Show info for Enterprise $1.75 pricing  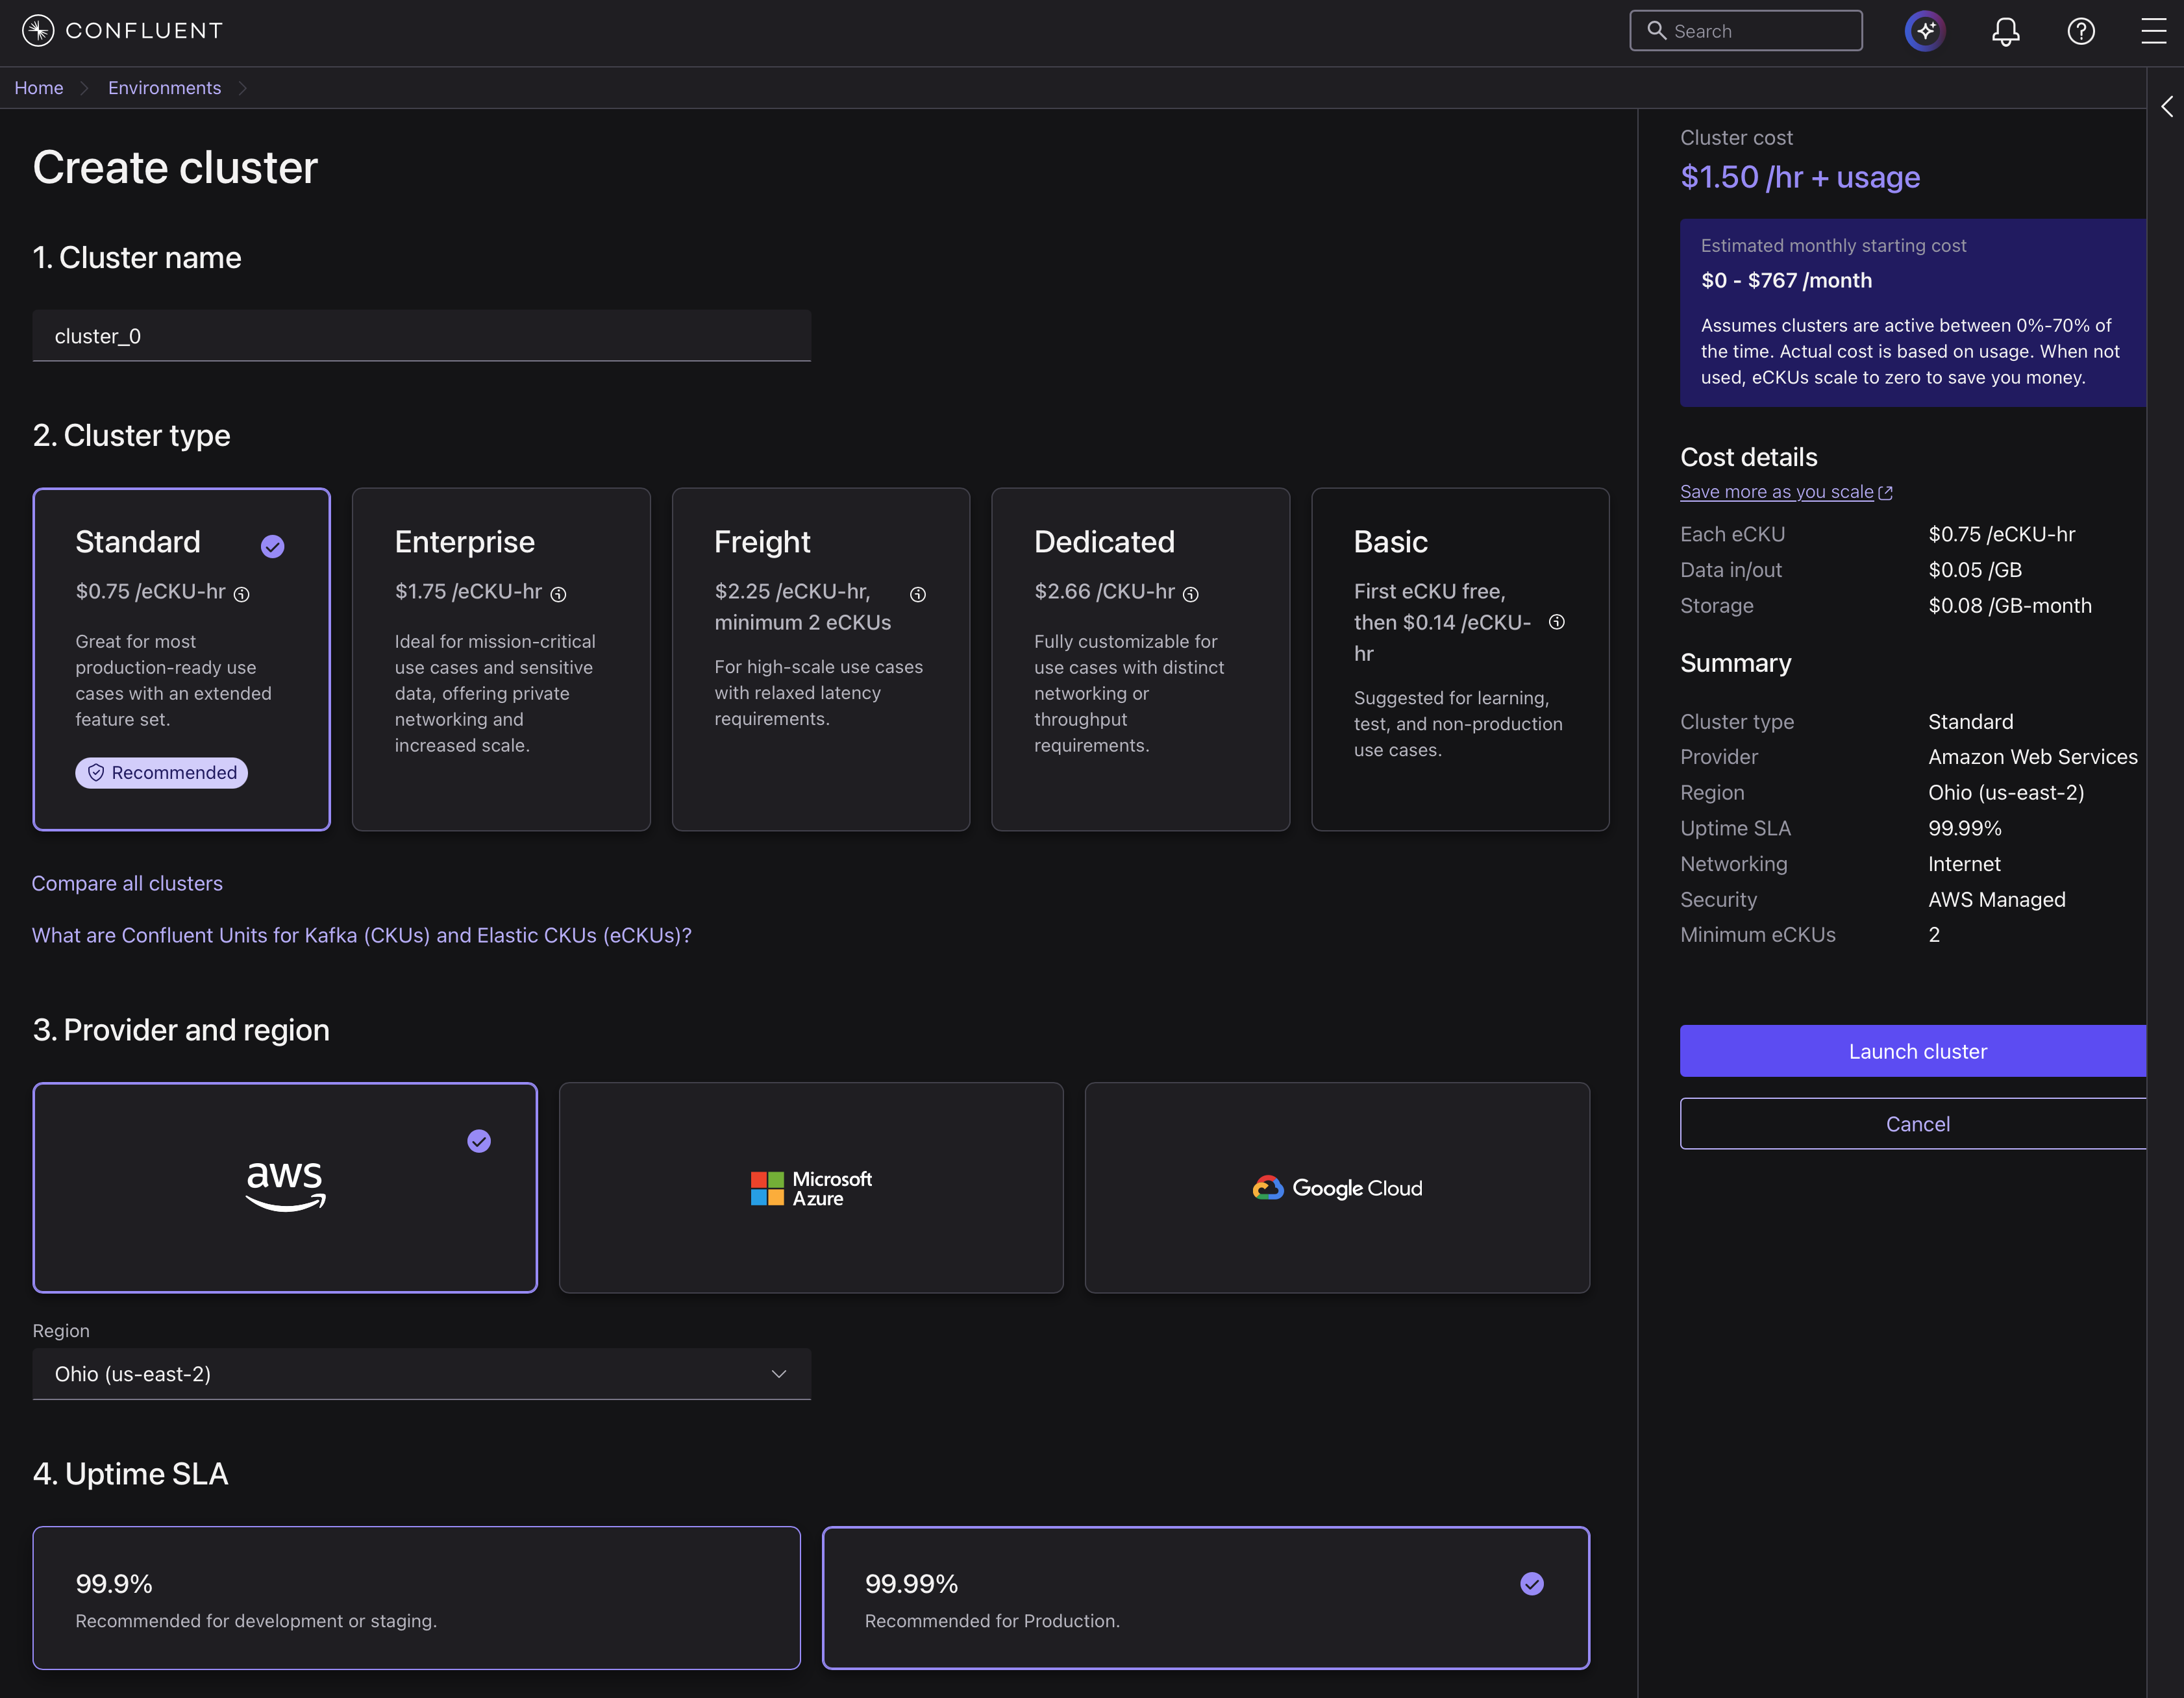pyautogui.click(x=559, y=594)
